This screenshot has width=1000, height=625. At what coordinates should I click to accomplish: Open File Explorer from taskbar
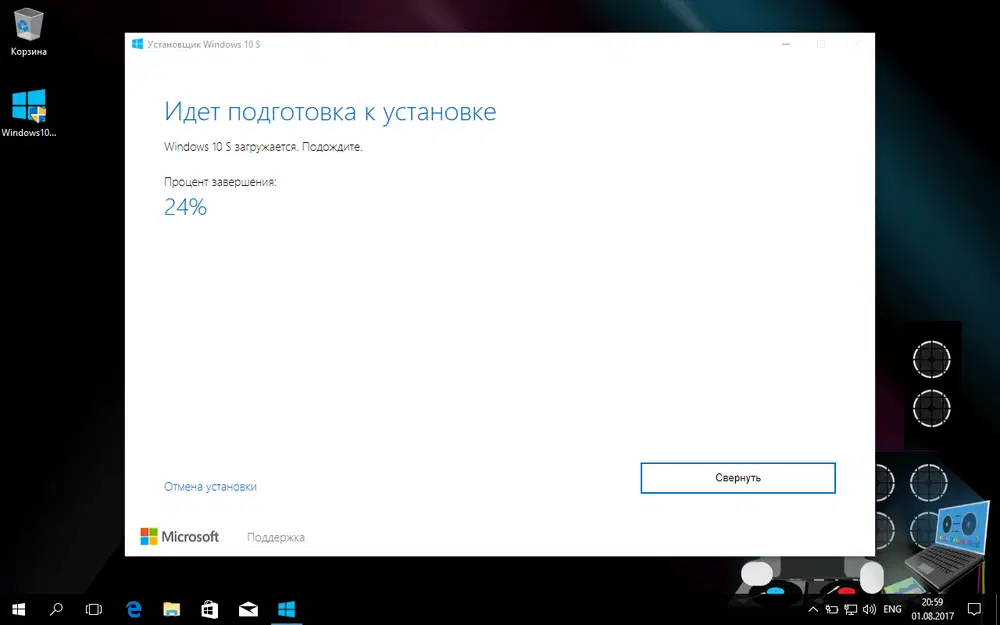pos(172,609)
